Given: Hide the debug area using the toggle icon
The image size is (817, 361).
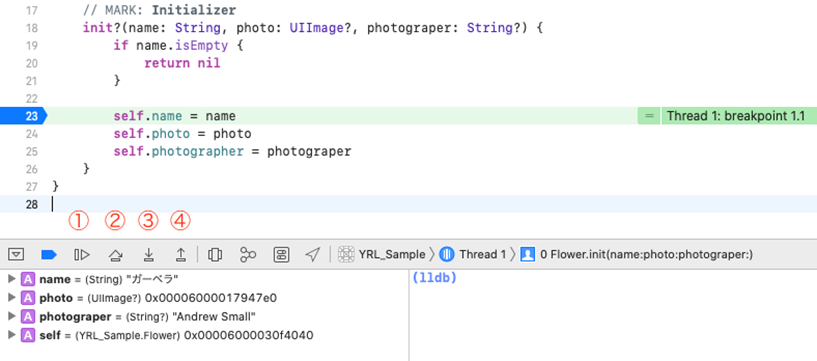Looking at the screenshot, I should (x=17, y=255).
